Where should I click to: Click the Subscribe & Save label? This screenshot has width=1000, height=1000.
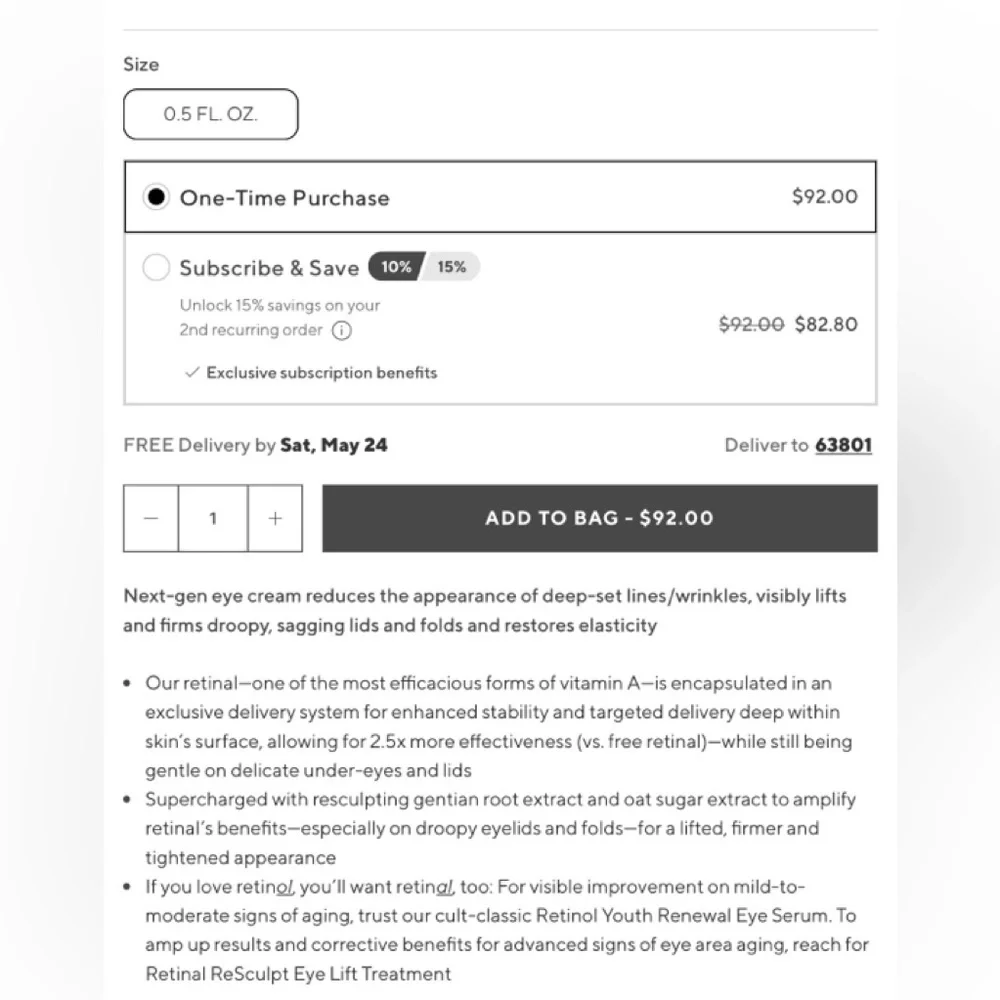point(269,268)
